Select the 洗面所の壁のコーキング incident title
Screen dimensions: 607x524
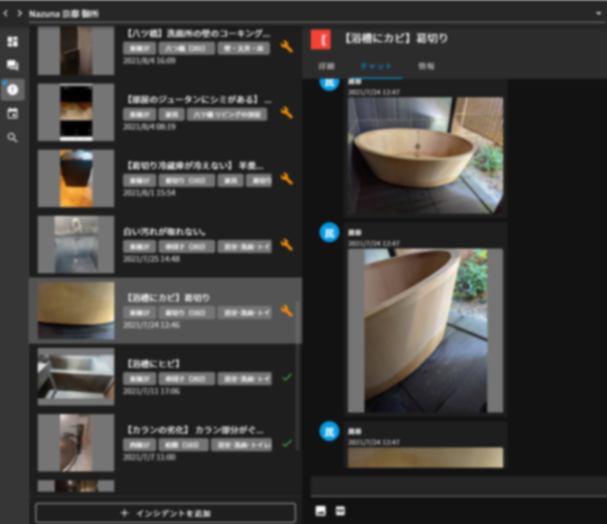(x=198, y=34)
